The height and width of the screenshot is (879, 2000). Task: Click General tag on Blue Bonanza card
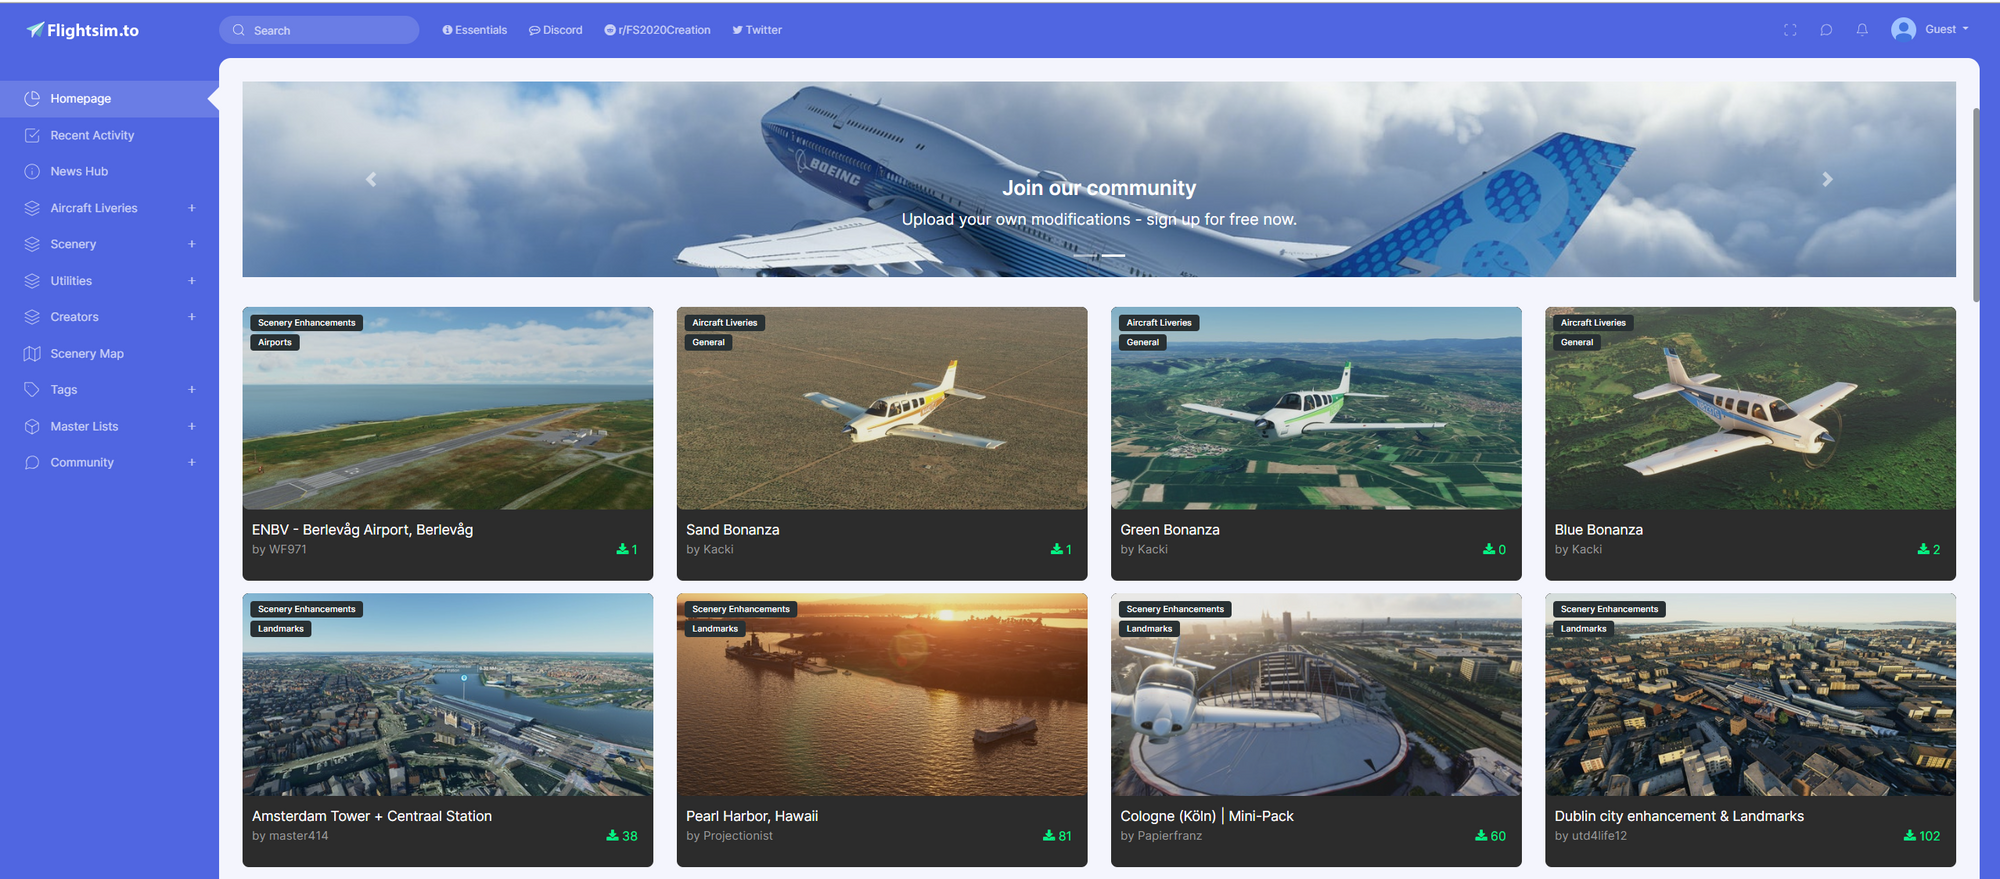click(1577, 342)
